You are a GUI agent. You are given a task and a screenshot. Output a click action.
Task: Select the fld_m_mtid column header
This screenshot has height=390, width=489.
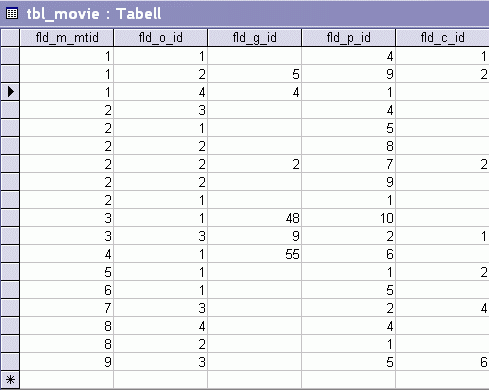pyautogui.click(x=67, y=38)
